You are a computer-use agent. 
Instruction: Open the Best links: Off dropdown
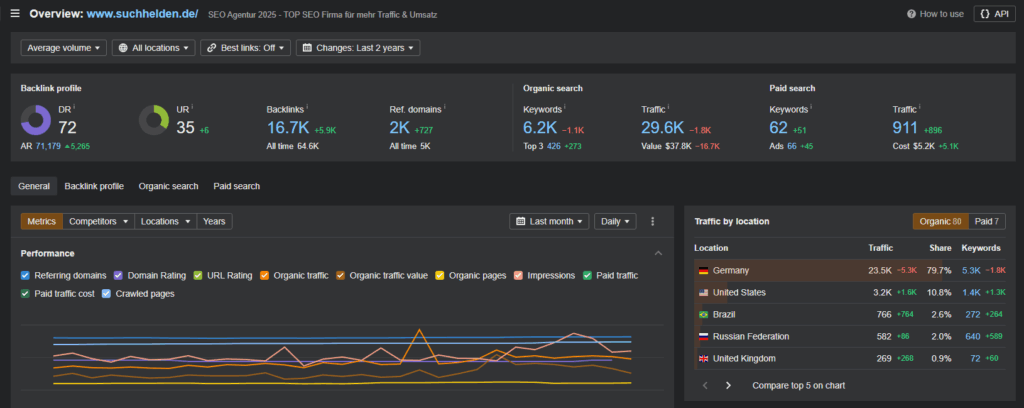pyautogui.click(x=246, y=48)
